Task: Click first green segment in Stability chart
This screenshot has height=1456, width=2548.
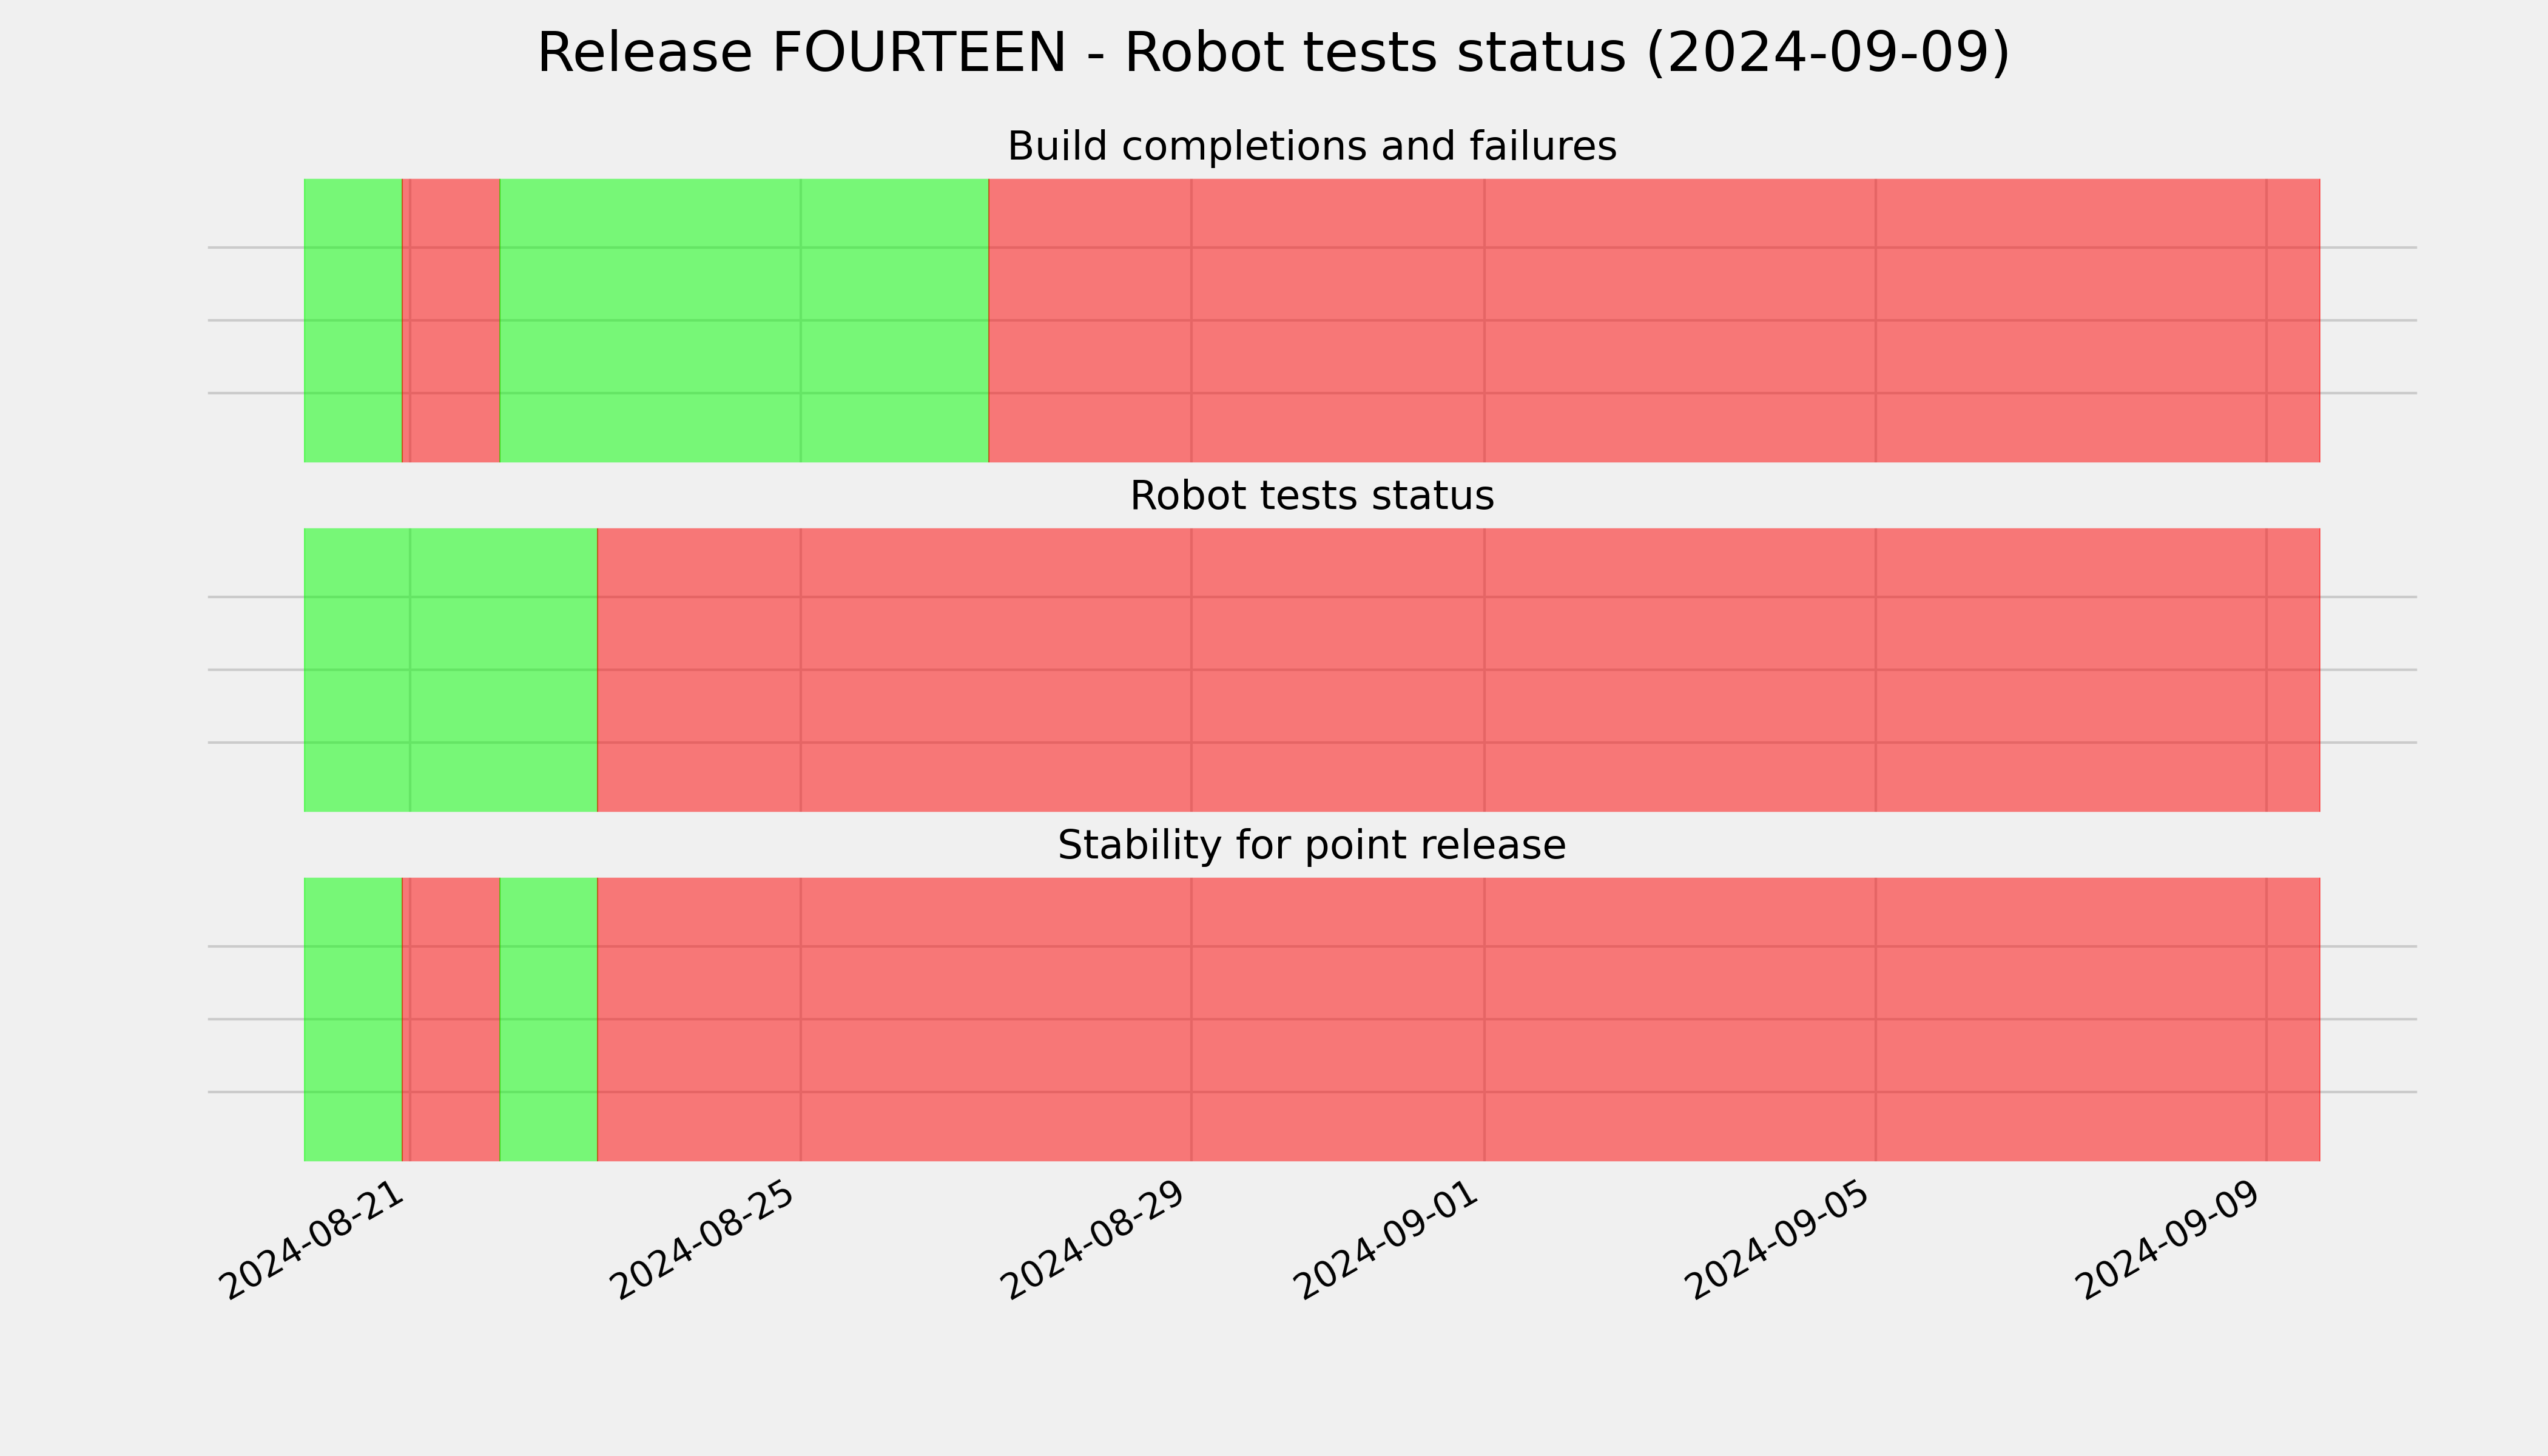Action: (353, 1019)
